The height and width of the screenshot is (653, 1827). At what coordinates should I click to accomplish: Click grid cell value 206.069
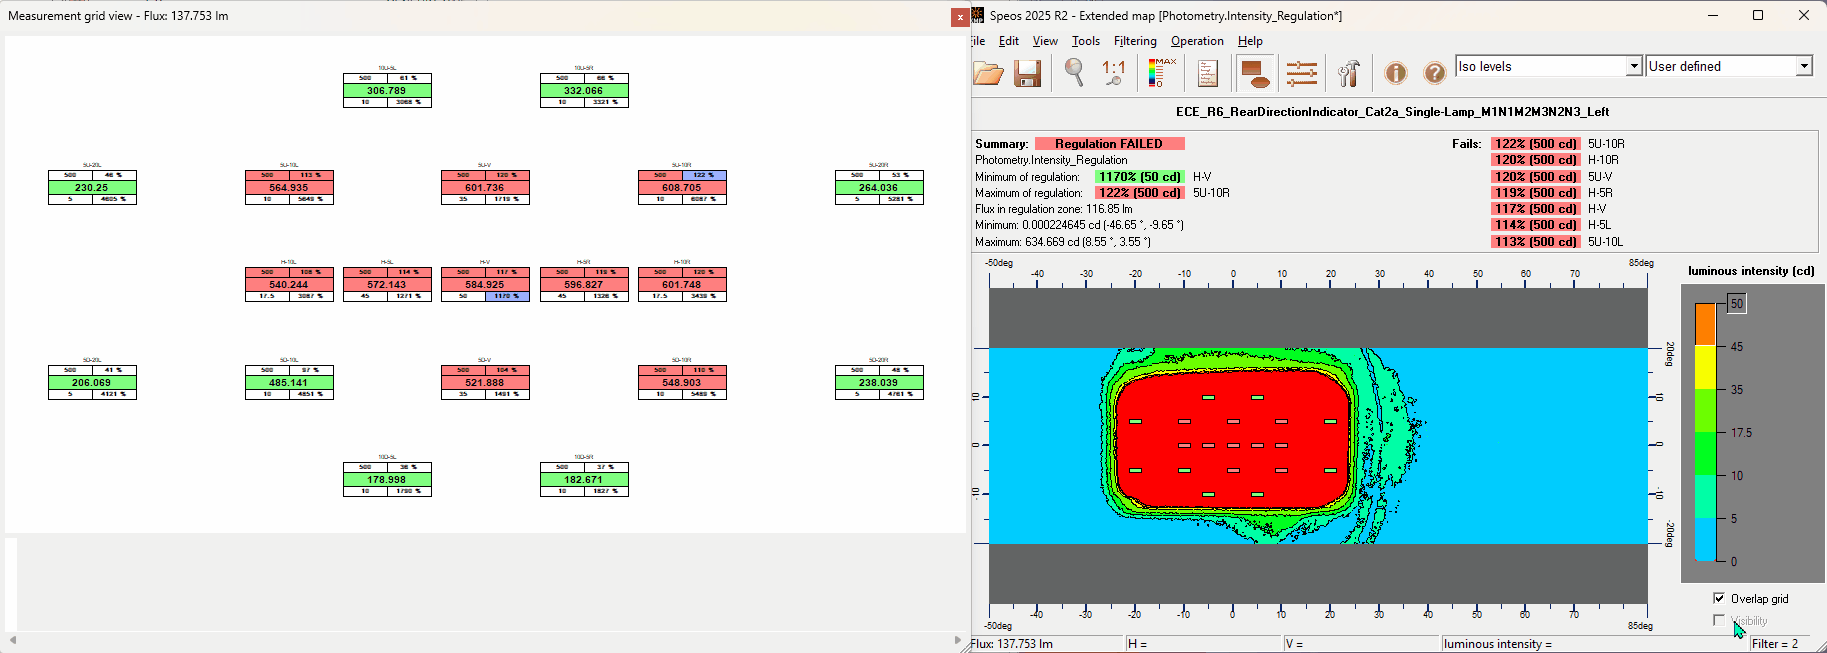tap(92, 382)
